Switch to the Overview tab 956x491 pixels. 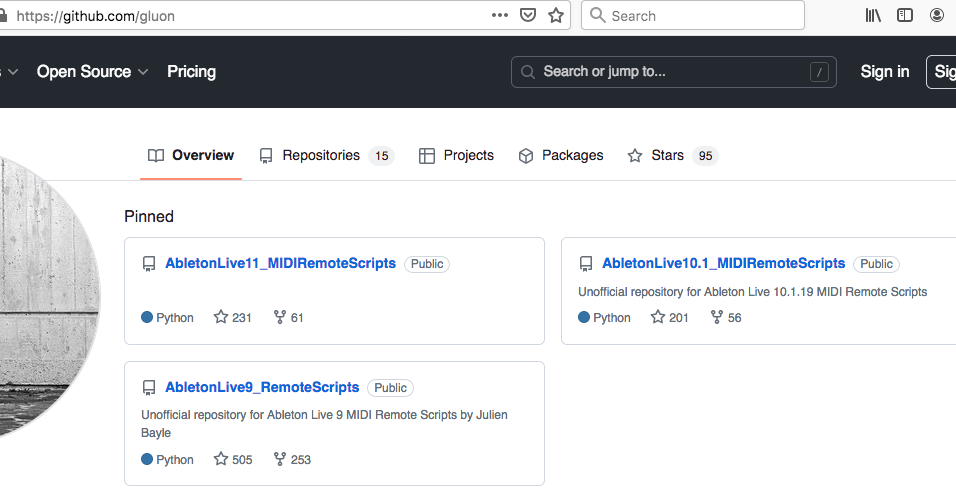(x=191, y=156)
